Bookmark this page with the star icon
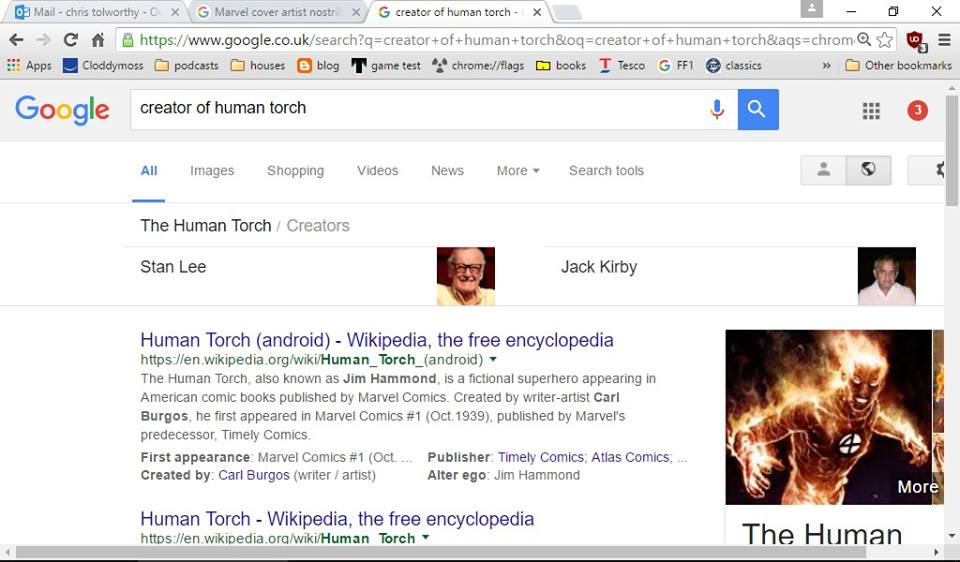The width and height of the screenshot is (960, 562). pyautogui.click(x=884, y=40)
